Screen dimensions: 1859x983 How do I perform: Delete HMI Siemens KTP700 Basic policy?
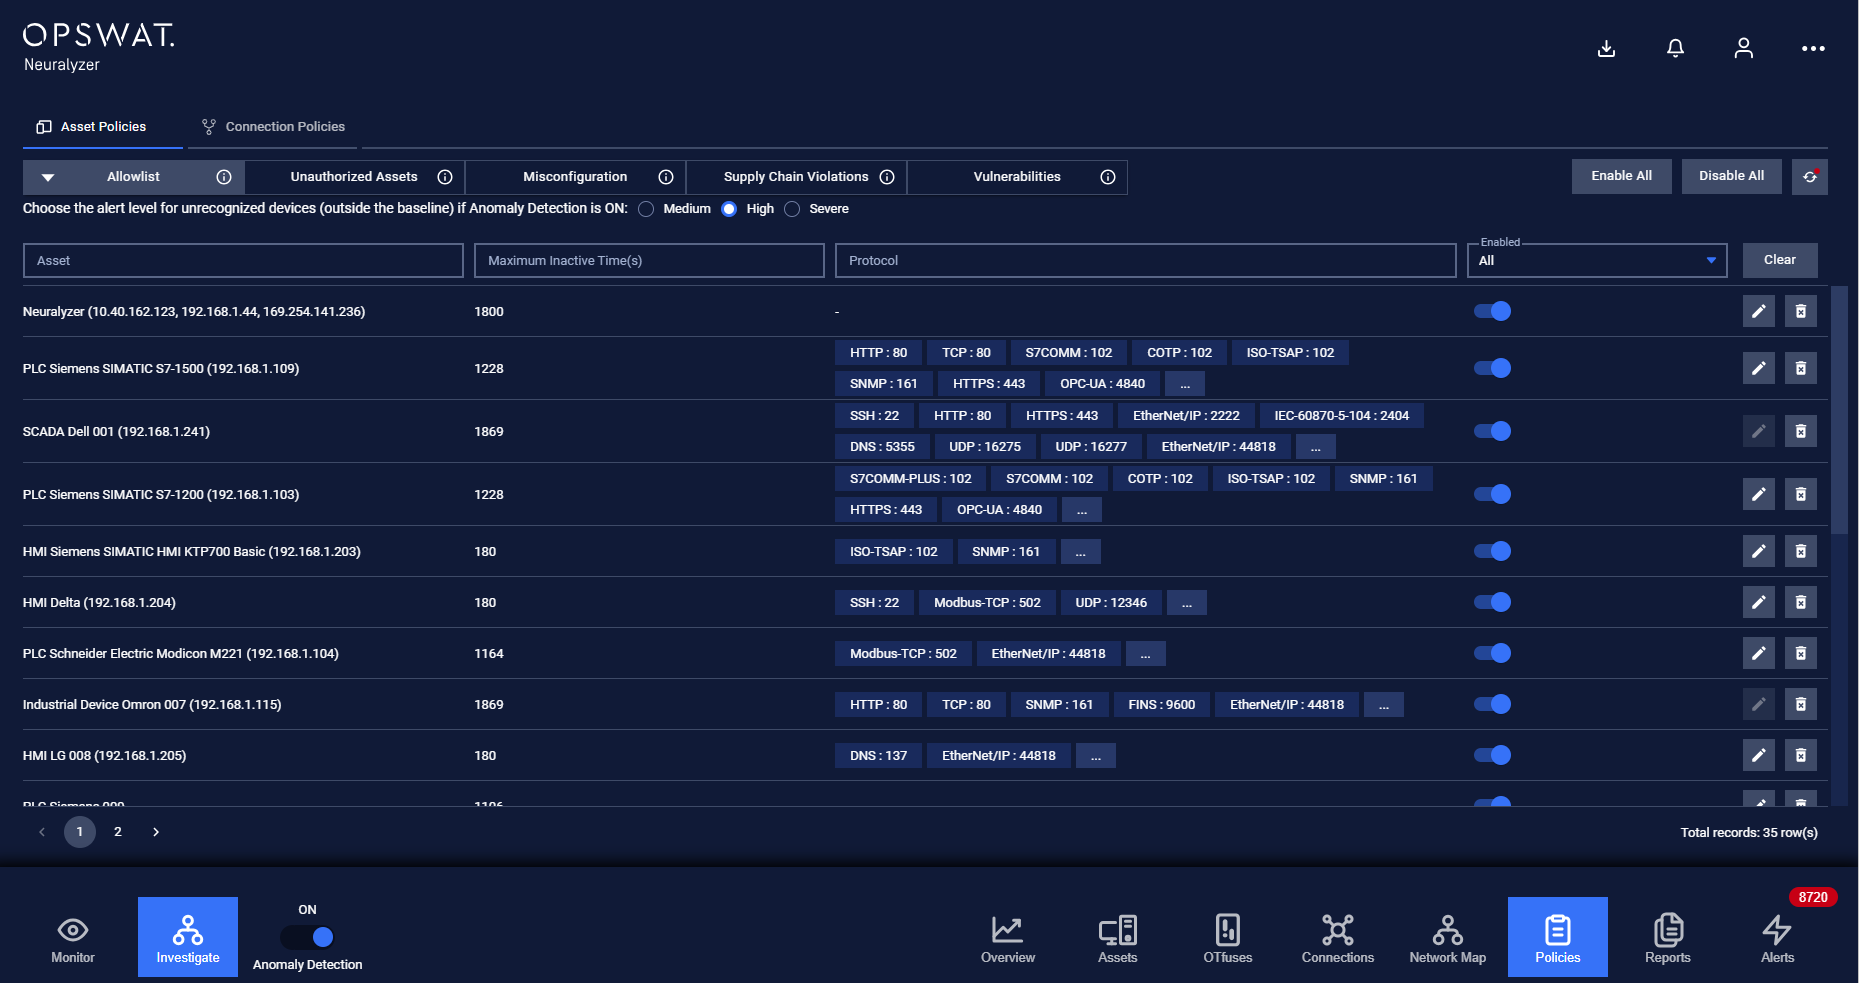(1800, 551)
